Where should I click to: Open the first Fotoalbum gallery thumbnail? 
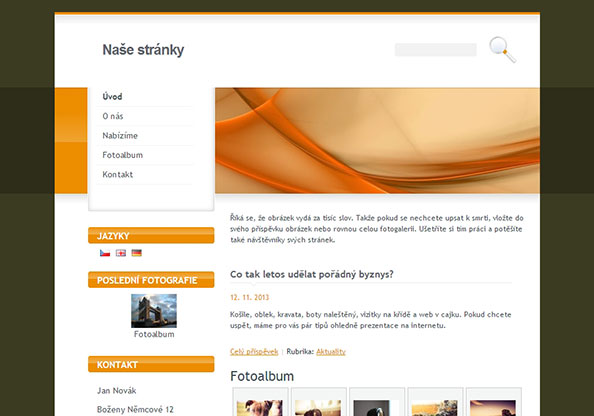260,402
